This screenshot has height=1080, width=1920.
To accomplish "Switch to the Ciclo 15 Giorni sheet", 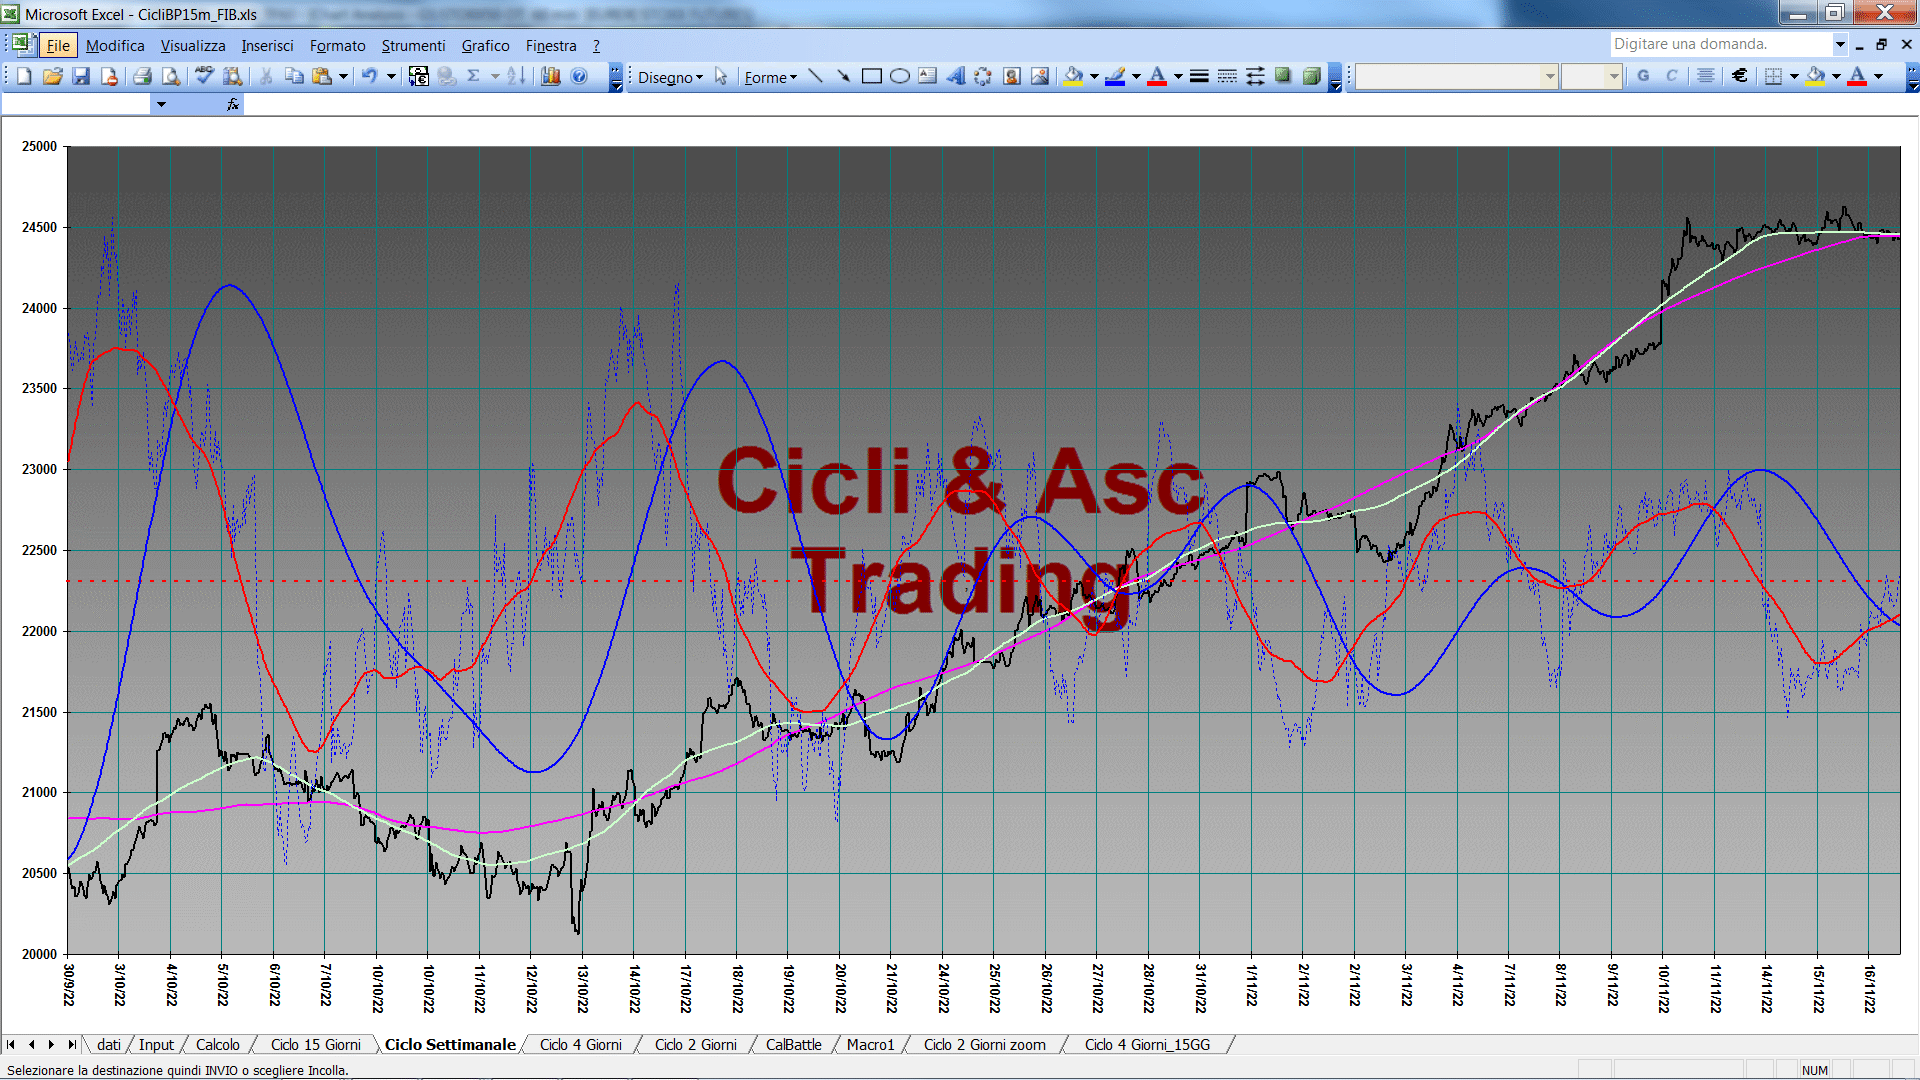I will coord(315,1044).
